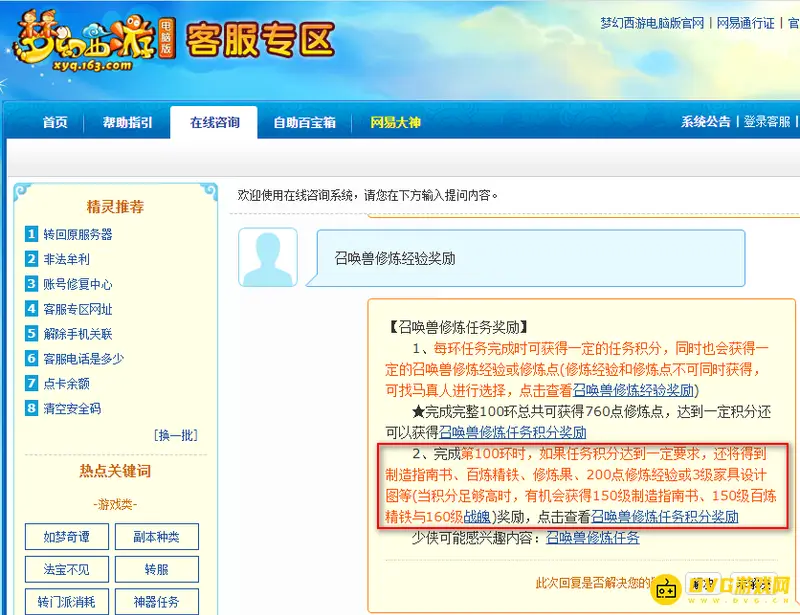Viewport: 800px width, 615px height.
Task: Click number 7 badge beside 点卡余额
Action: 31,383
